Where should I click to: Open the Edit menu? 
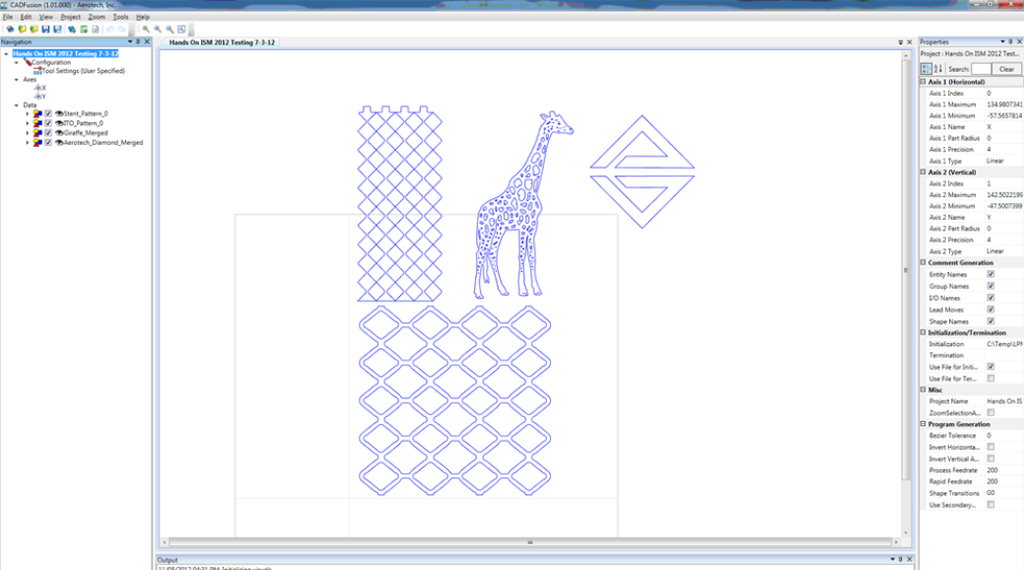25,17
